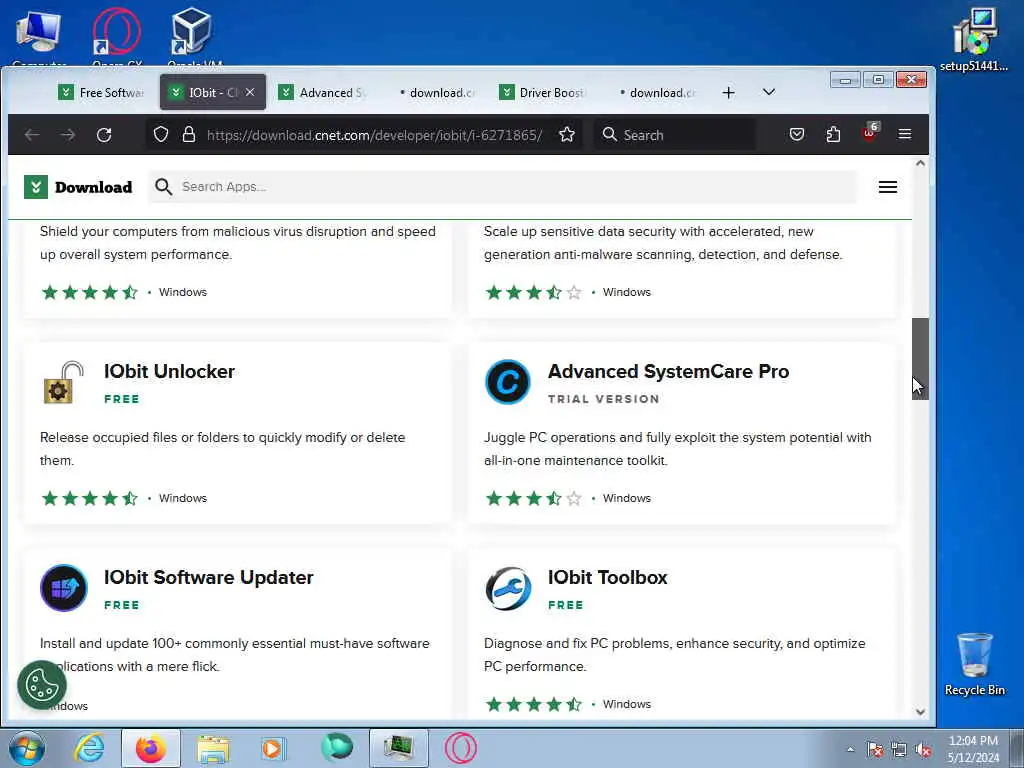Switch to the Advanced S tab
The height and width of the screenshot is (768, 1024).
tap(323, 93)
